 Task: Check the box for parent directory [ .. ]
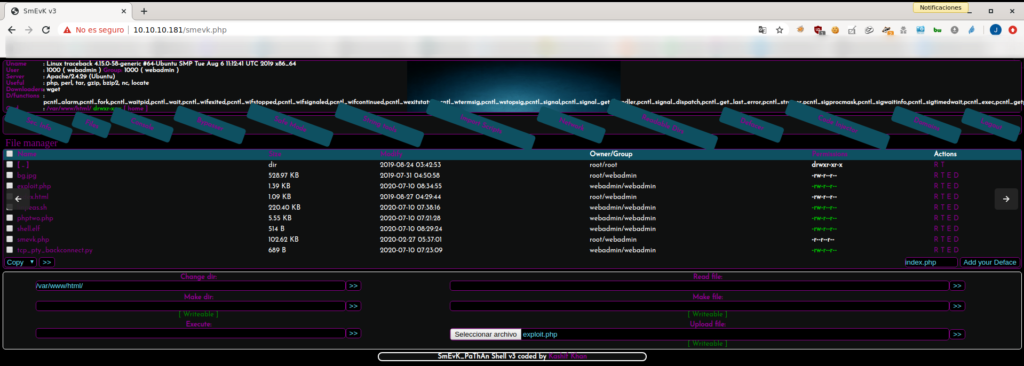[9, 165]
